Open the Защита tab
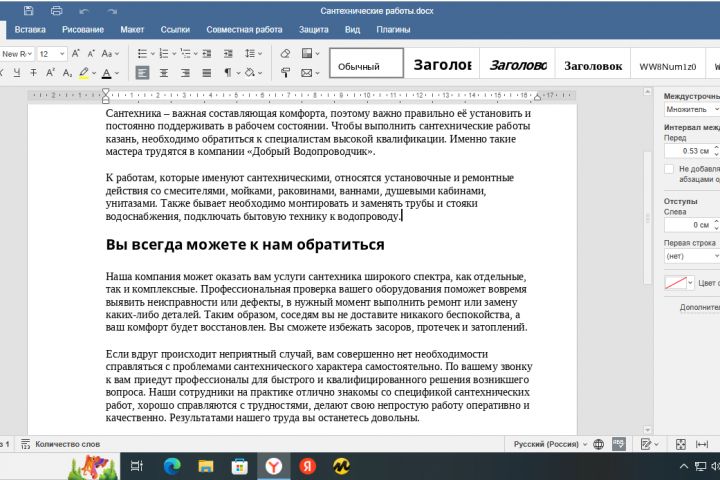Viewport: 720px width, 480px height. coord(314,29)
